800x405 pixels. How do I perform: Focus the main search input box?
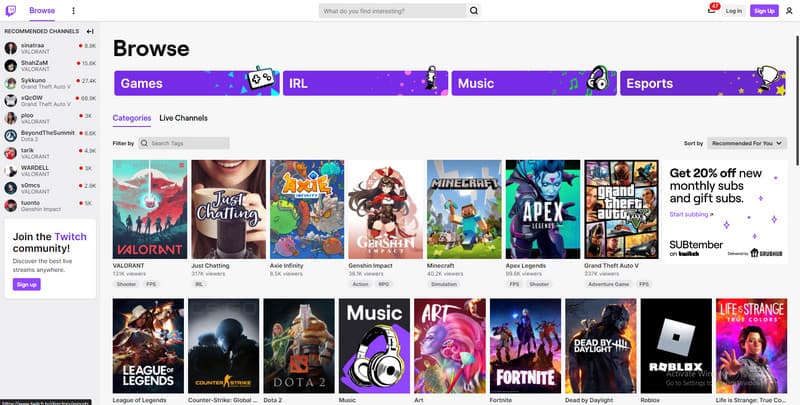(x=393, y=11)
